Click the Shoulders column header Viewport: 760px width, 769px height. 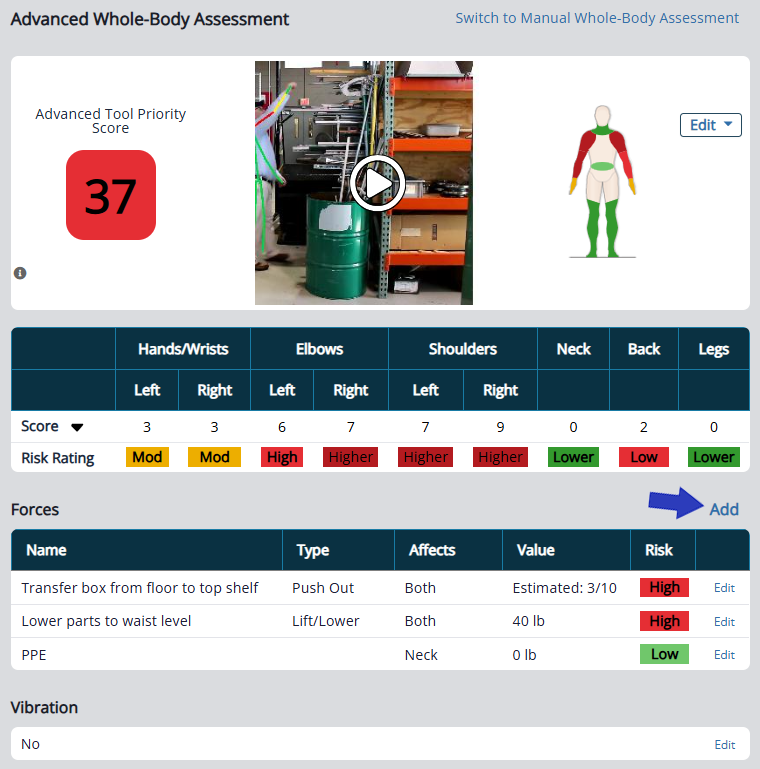click(462, 349)
